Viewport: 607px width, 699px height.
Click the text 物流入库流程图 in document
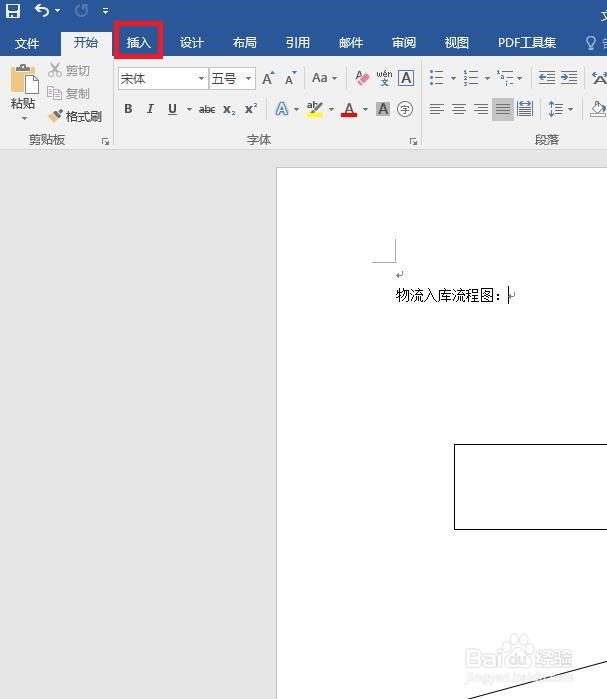pos(445,295)
